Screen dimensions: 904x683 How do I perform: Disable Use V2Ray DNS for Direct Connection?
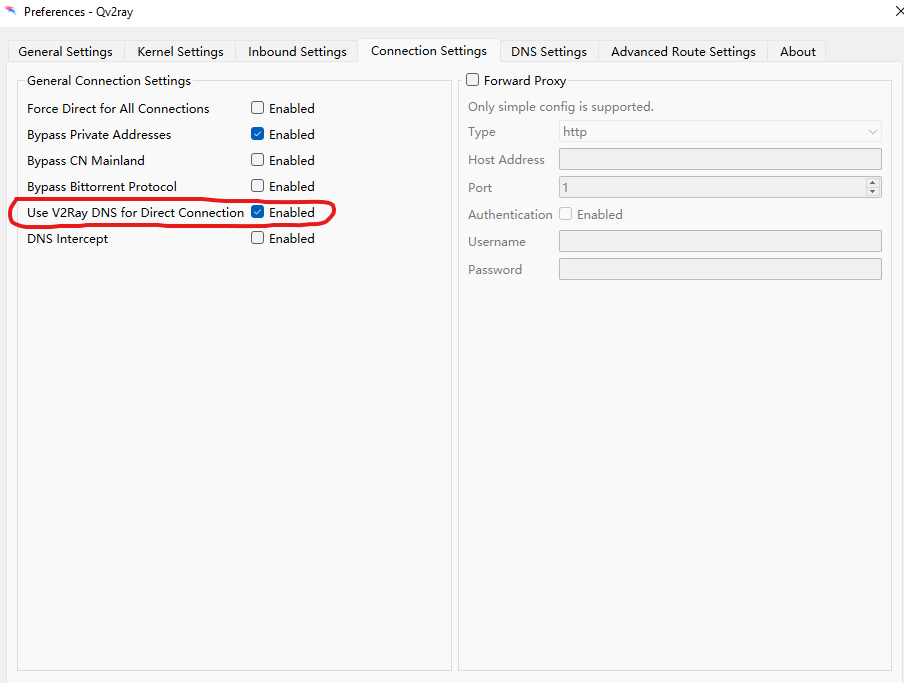coord(258,212)
